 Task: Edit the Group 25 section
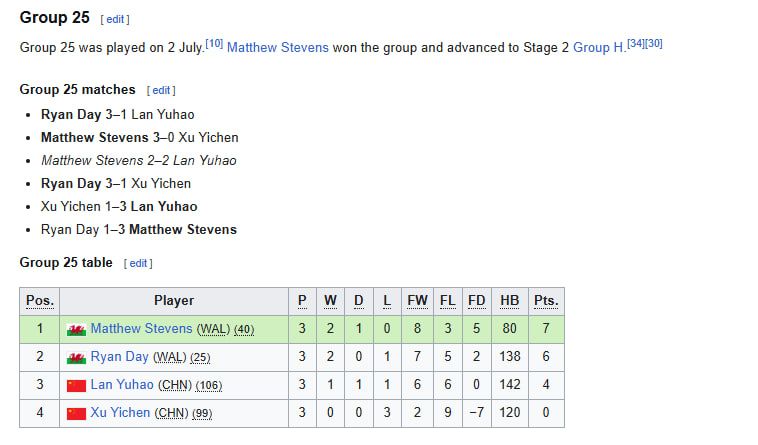pyautogui.click(x=115, y=19)
